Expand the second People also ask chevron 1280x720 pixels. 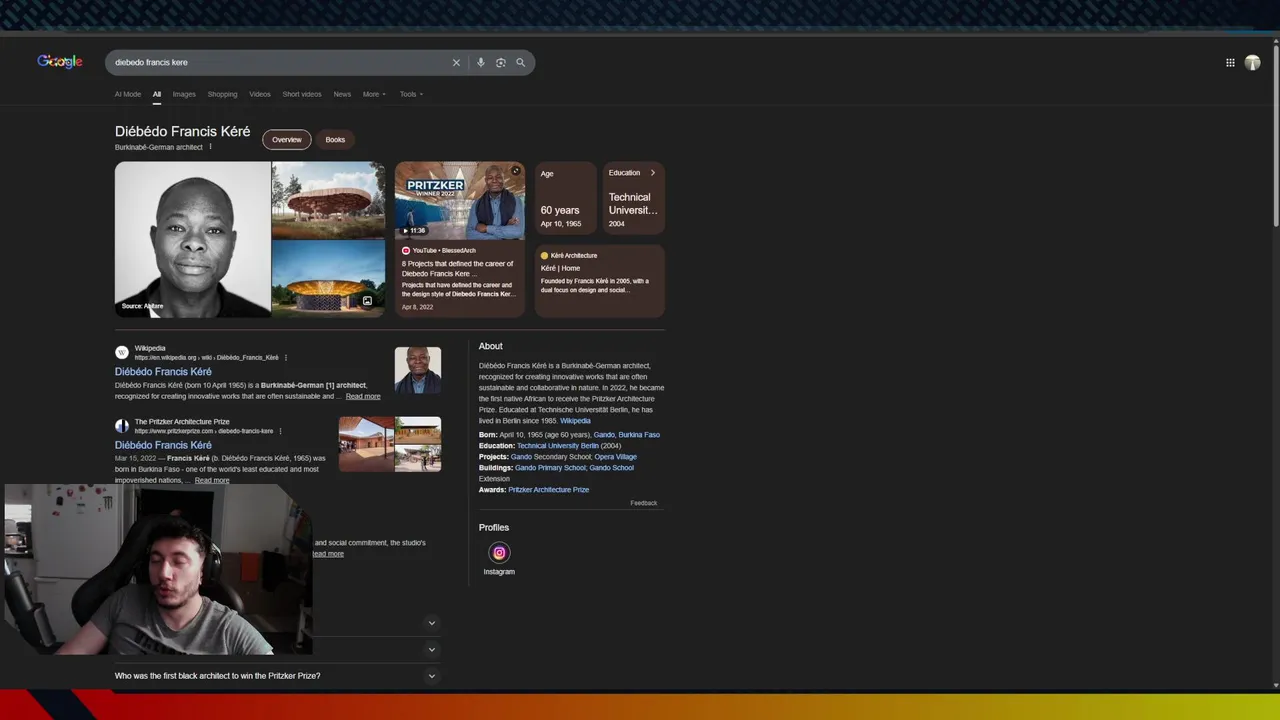pyautogui.click(x=432, y=649)
